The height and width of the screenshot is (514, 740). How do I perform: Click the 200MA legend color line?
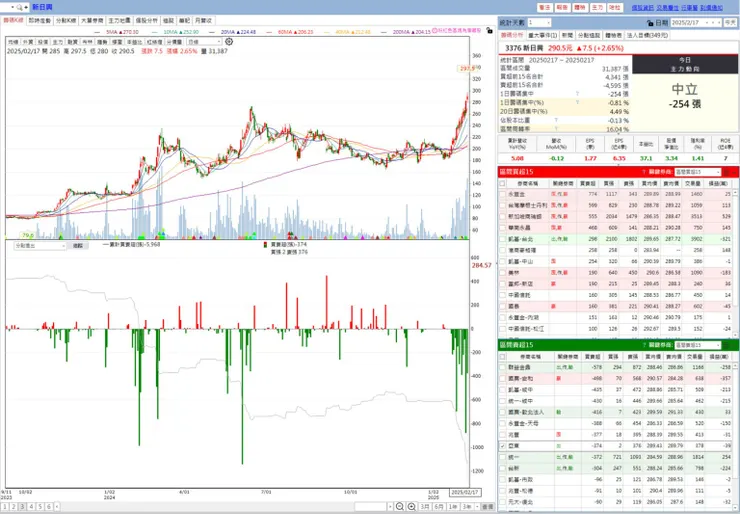[x=386, y=32]
